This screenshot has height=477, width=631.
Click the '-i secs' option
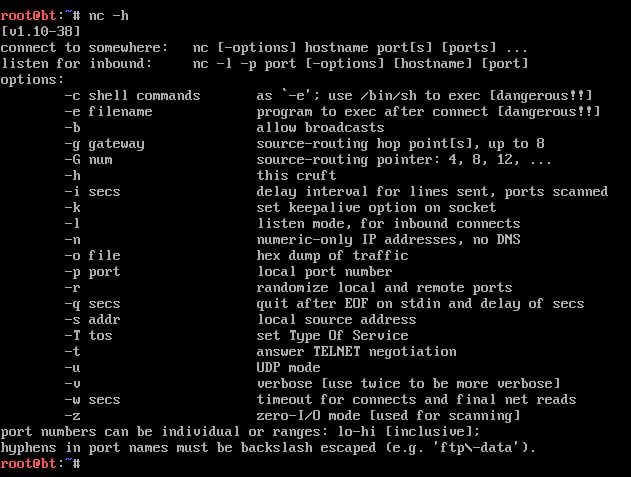point(92,192)
